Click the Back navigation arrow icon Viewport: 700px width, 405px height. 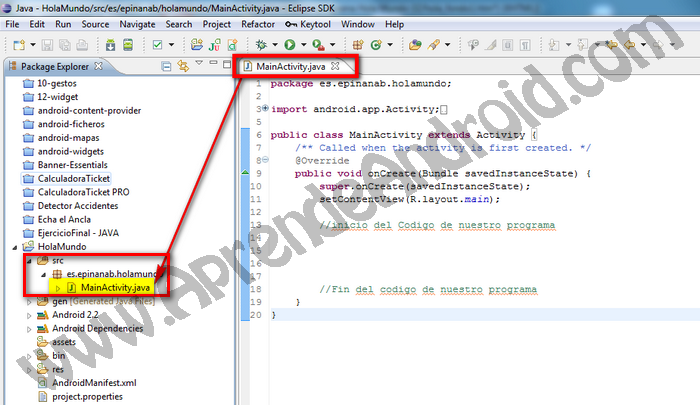pyautogui.click(x=629, y=45)
